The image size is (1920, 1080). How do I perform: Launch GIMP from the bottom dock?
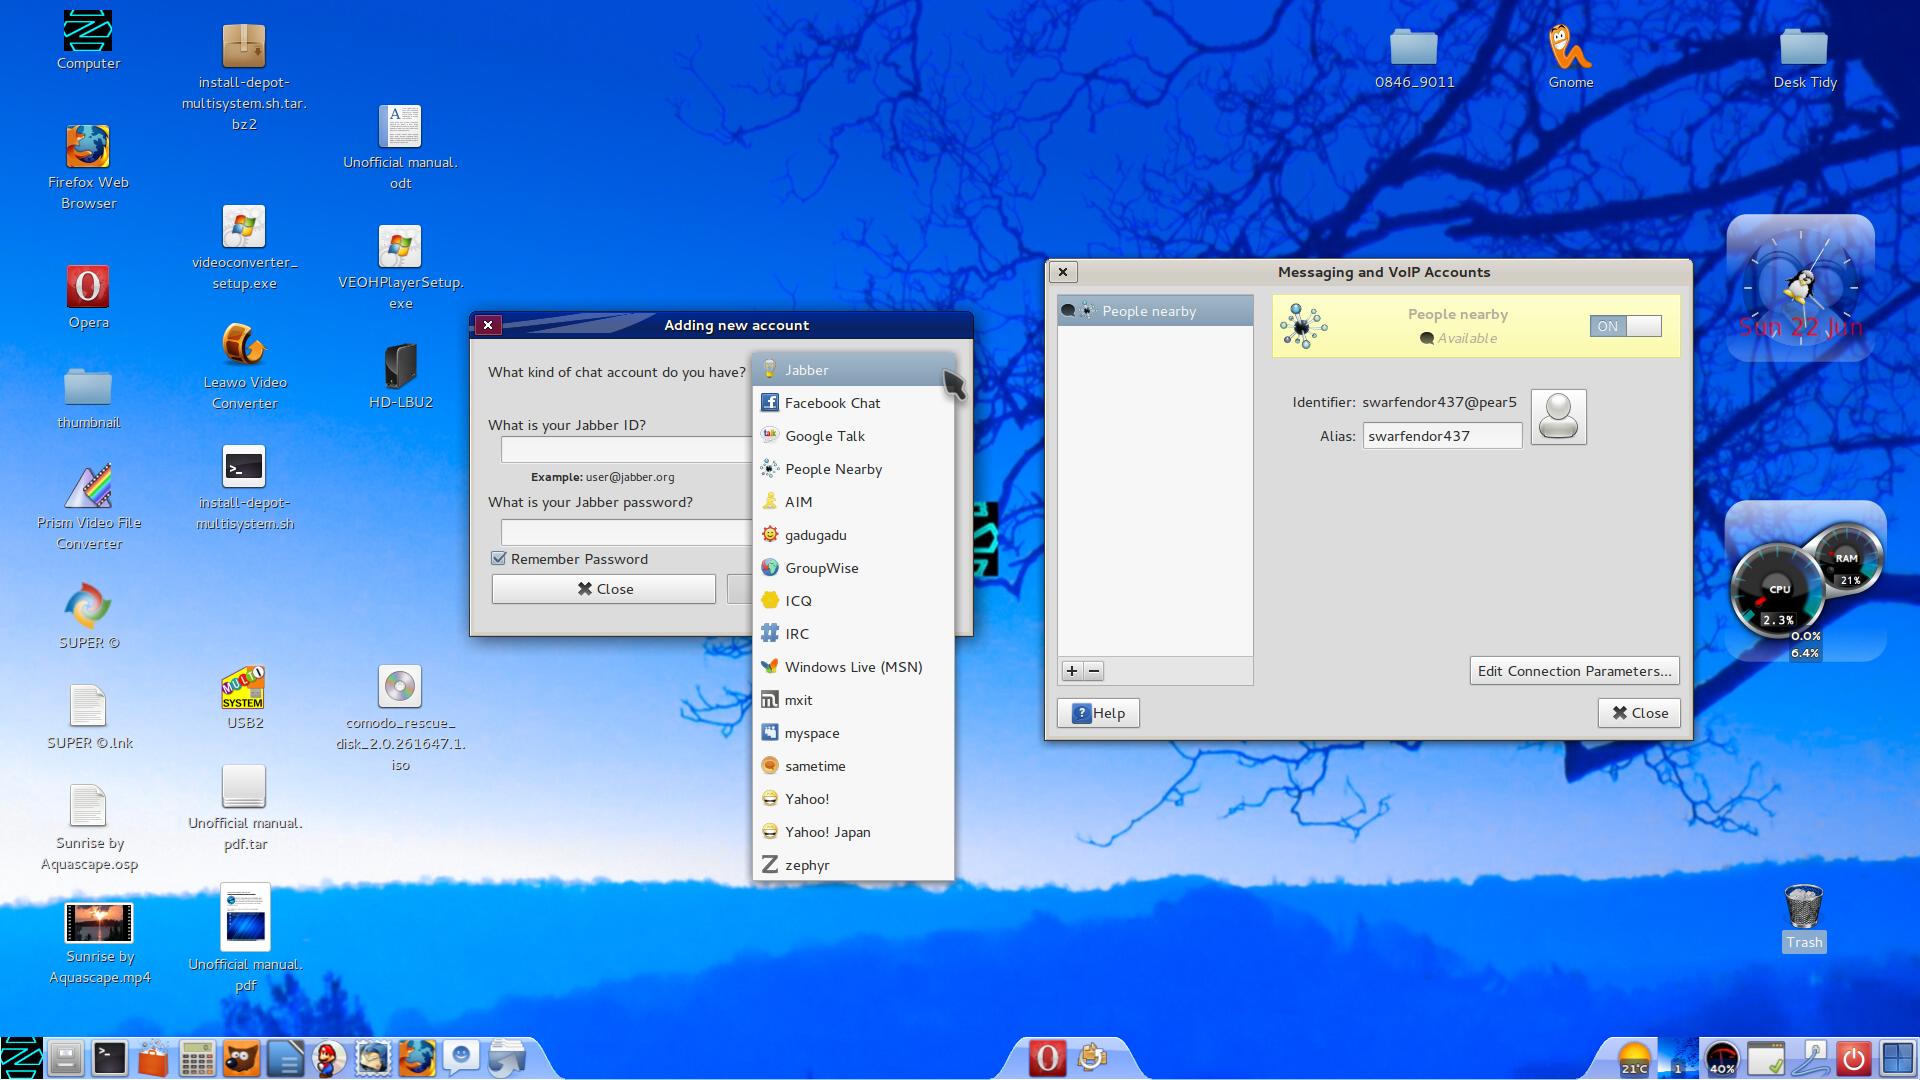(241, 1058)
